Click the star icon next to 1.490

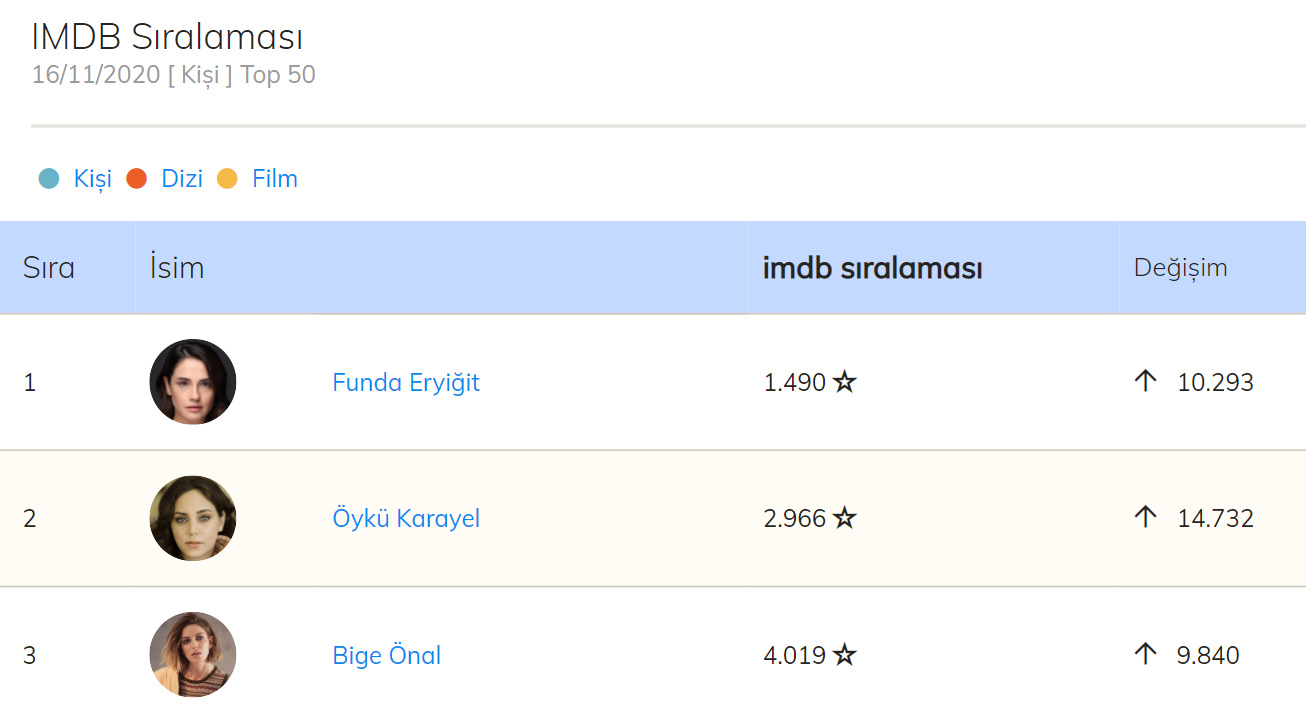[845, 382]
